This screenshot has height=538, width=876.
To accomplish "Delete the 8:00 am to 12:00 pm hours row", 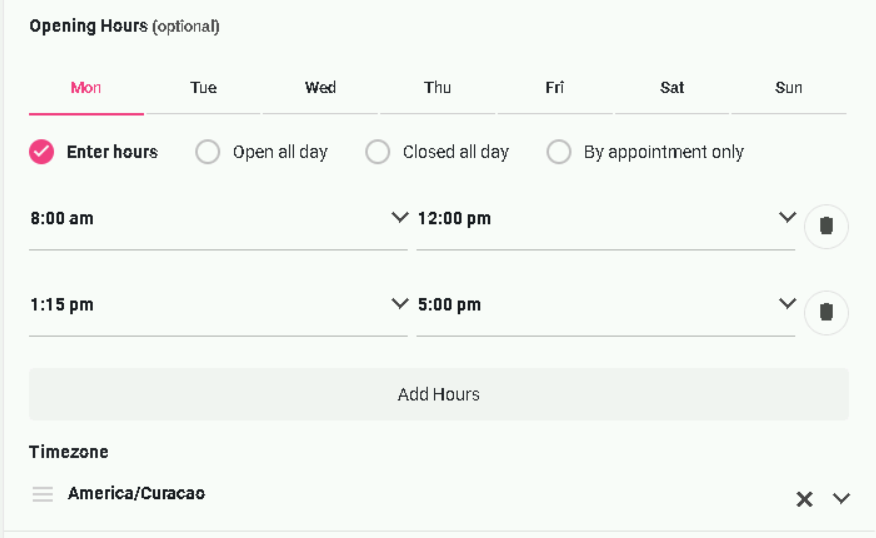I will tap(826, 226).
